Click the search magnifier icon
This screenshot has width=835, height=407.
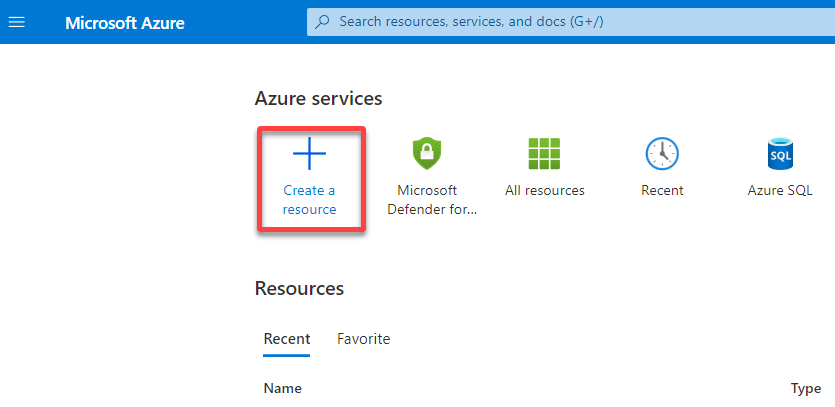pyautogui.click(x=322, y=22)
